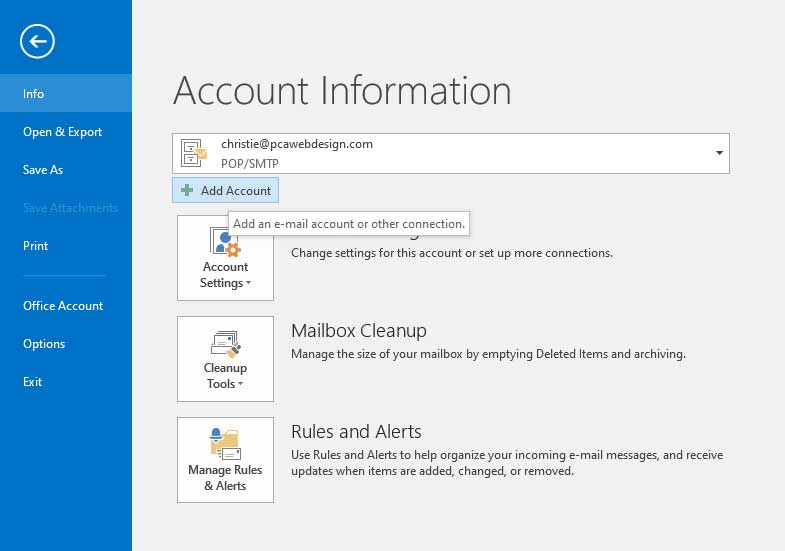
Task: Click the 'Add an e-mail account' tooltip
Action: point(349,224)
